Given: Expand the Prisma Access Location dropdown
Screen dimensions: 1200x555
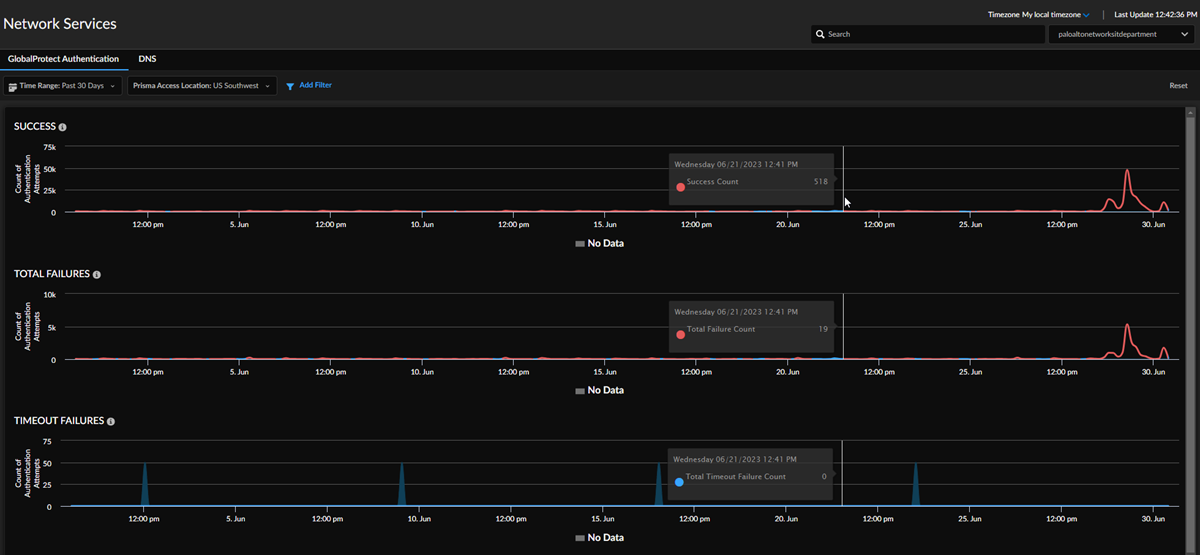Looking at the screenshot, I should tap(202, 86).
